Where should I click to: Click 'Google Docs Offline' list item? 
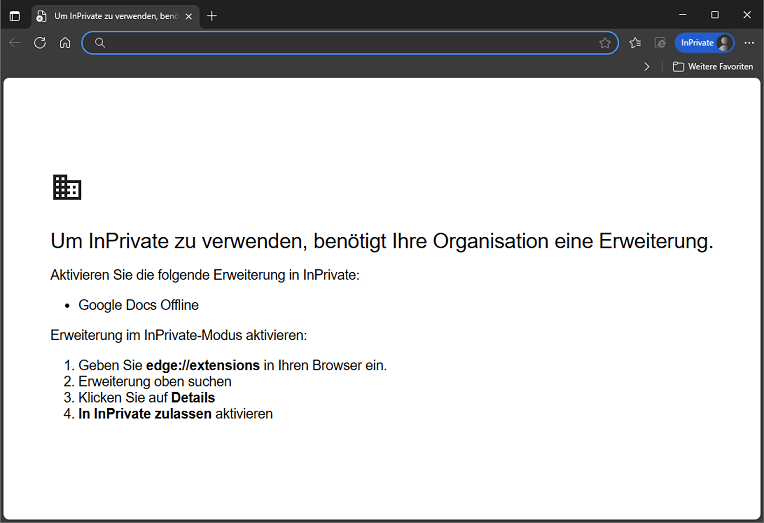click(x=138, y=305)
